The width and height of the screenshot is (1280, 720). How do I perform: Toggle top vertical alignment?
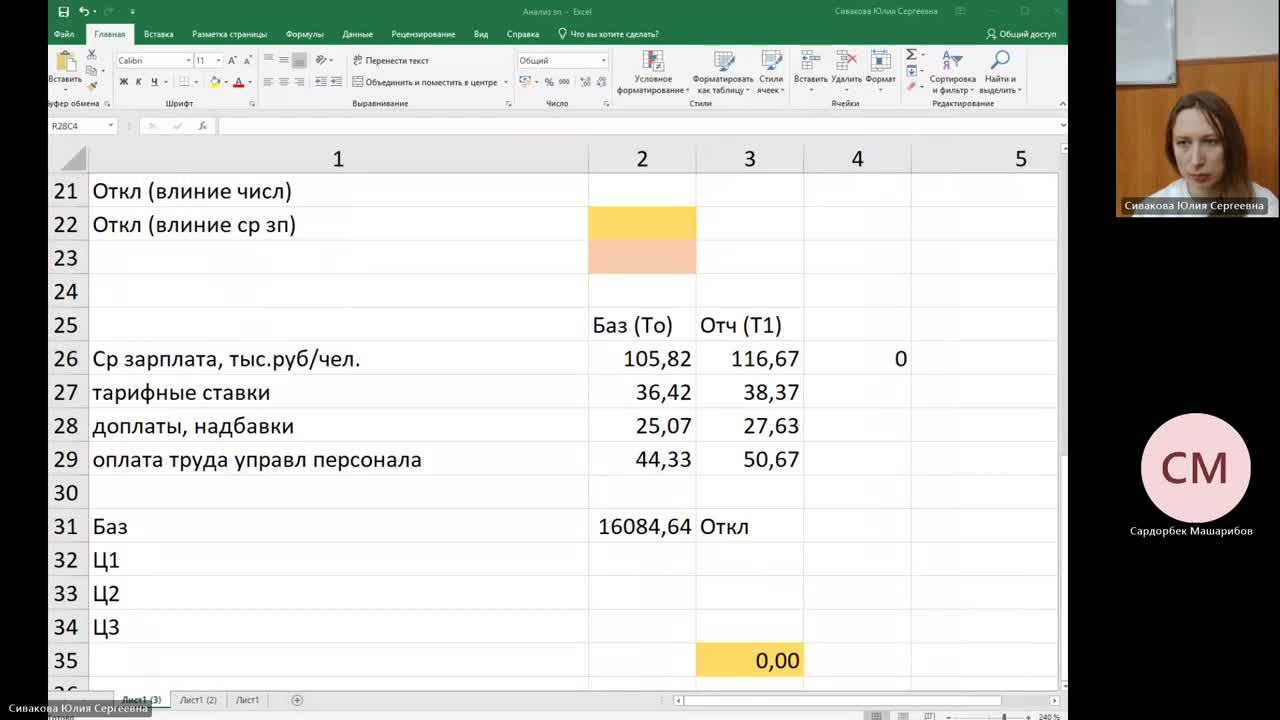click(268, 60)
